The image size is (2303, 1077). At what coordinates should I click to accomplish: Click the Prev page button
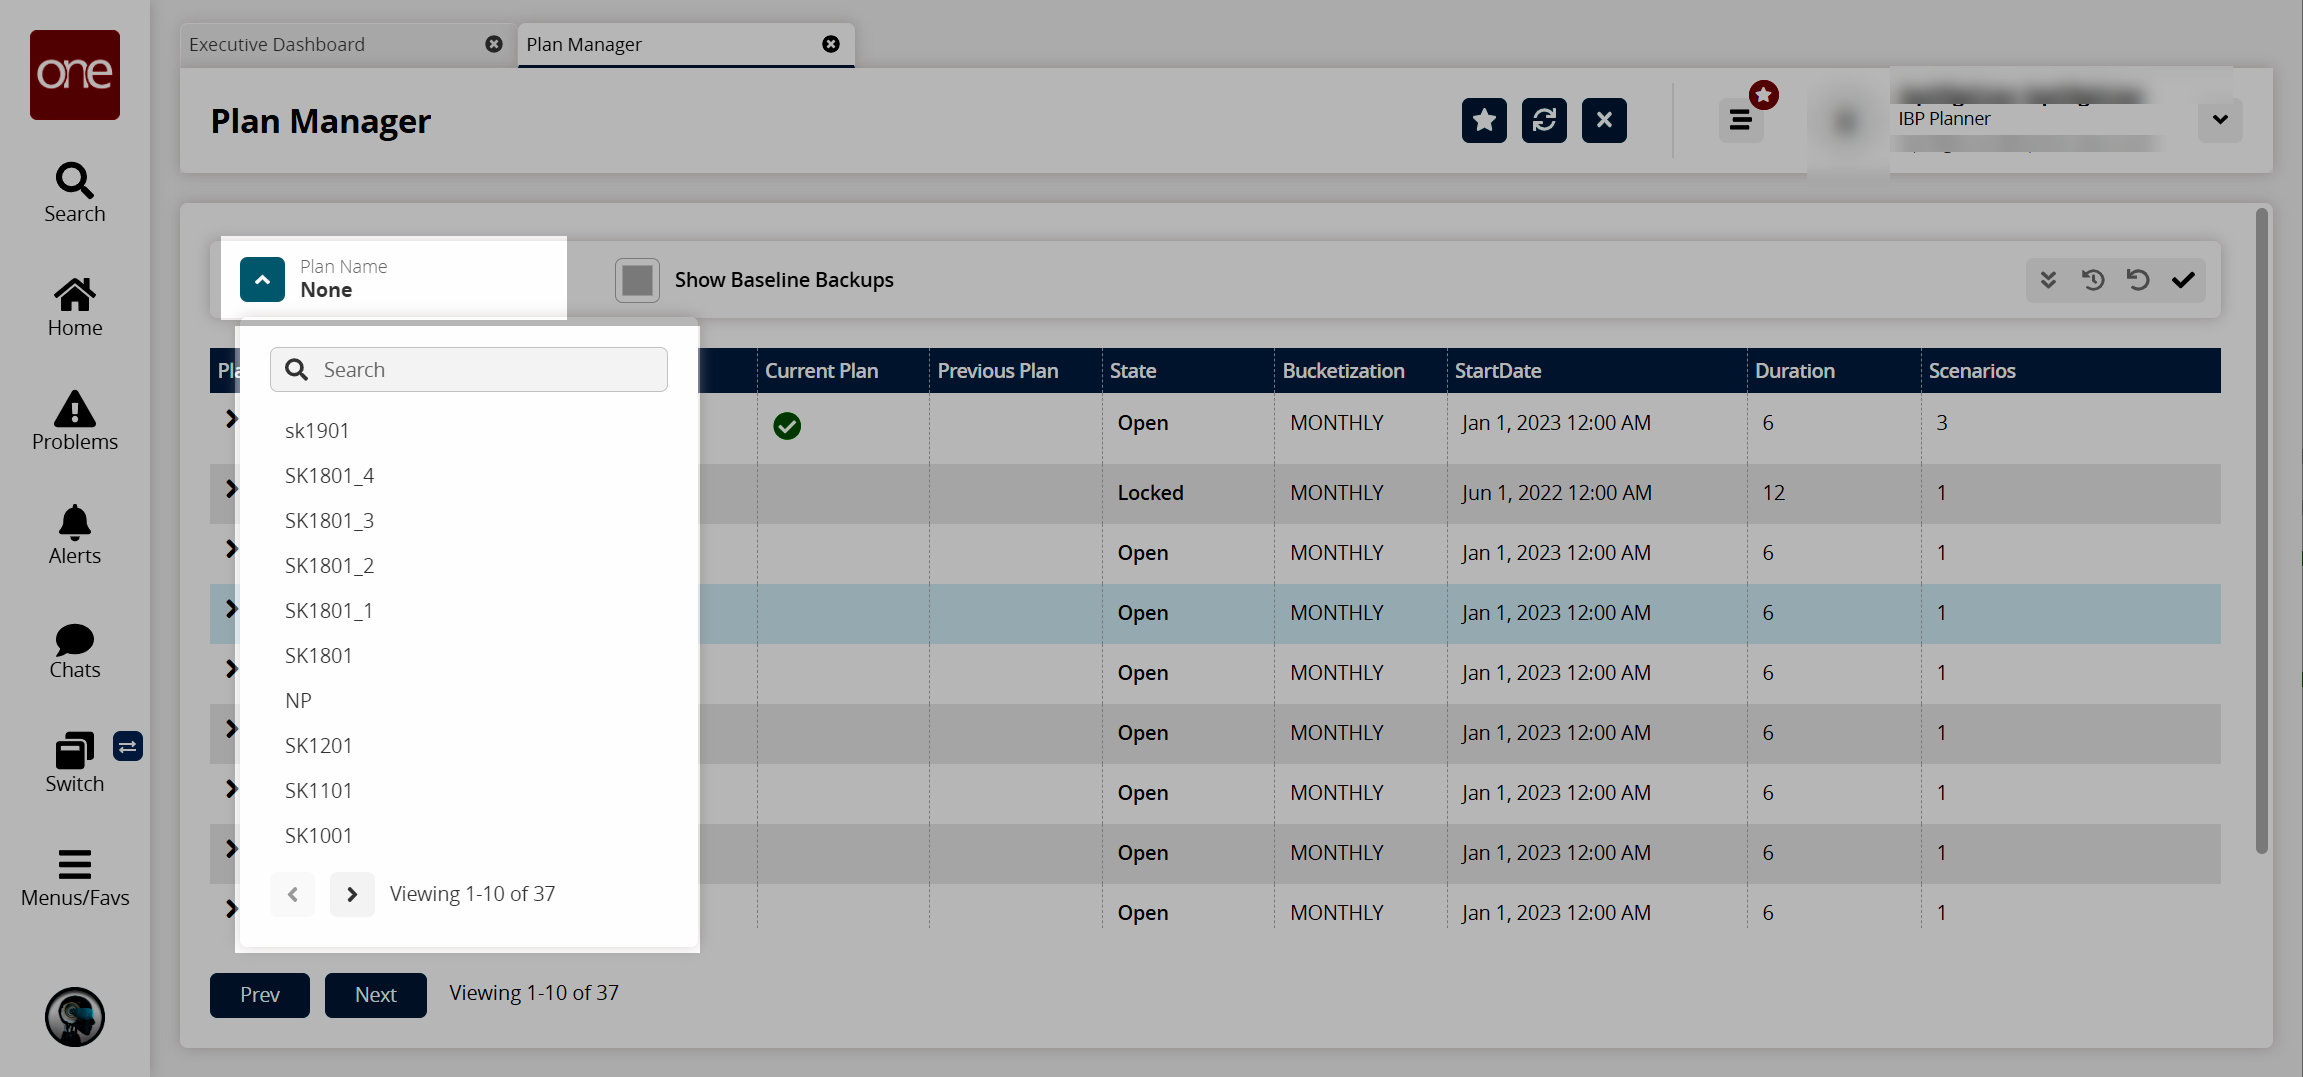(259, 995)
